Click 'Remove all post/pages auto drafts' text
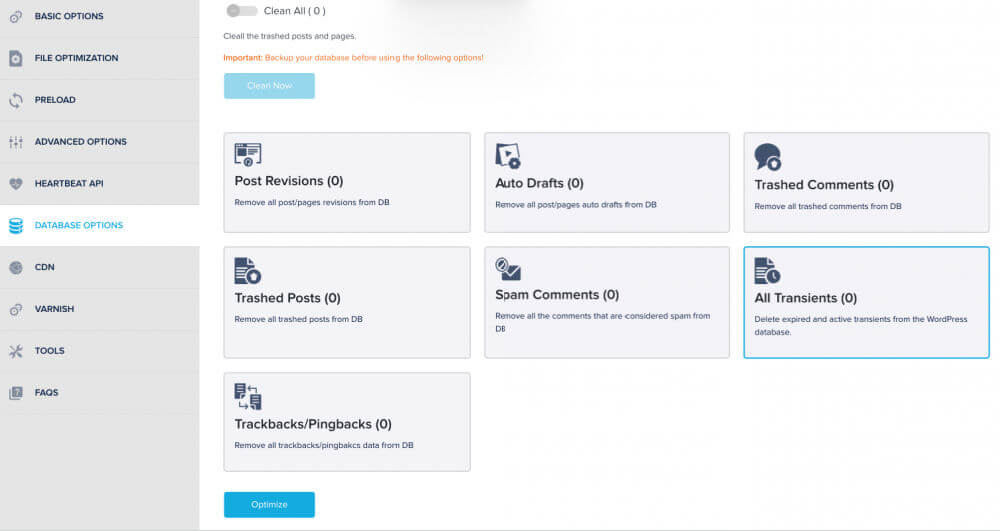The width and height of the screenshot is (1000, 531). click(576, 205)
